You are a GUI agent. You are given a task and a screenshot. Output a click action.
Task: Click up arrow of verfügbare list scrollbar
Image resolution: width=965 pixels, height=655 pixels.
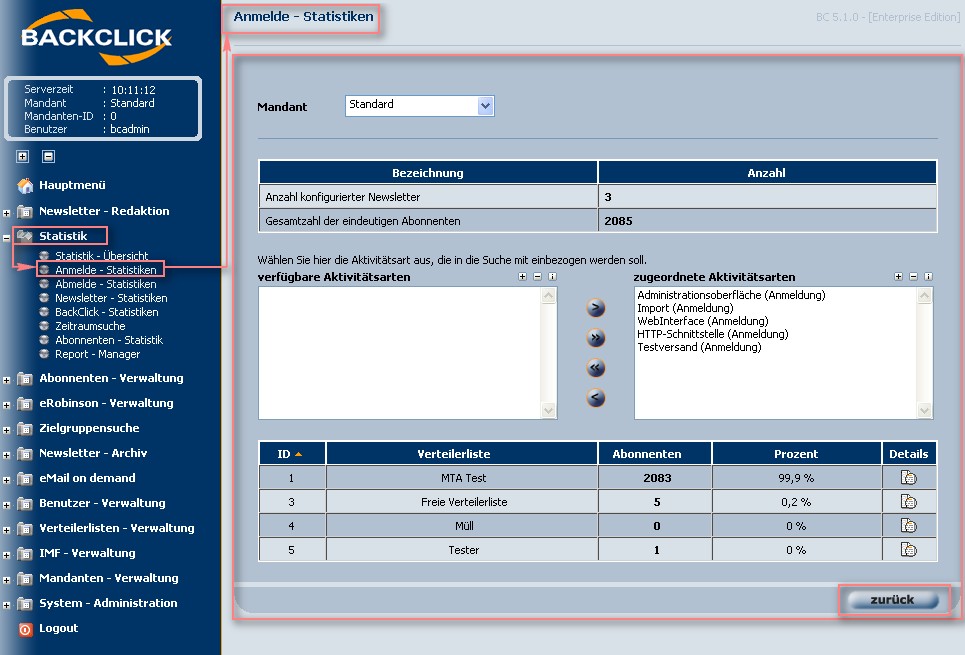click(x=548, y=296)
